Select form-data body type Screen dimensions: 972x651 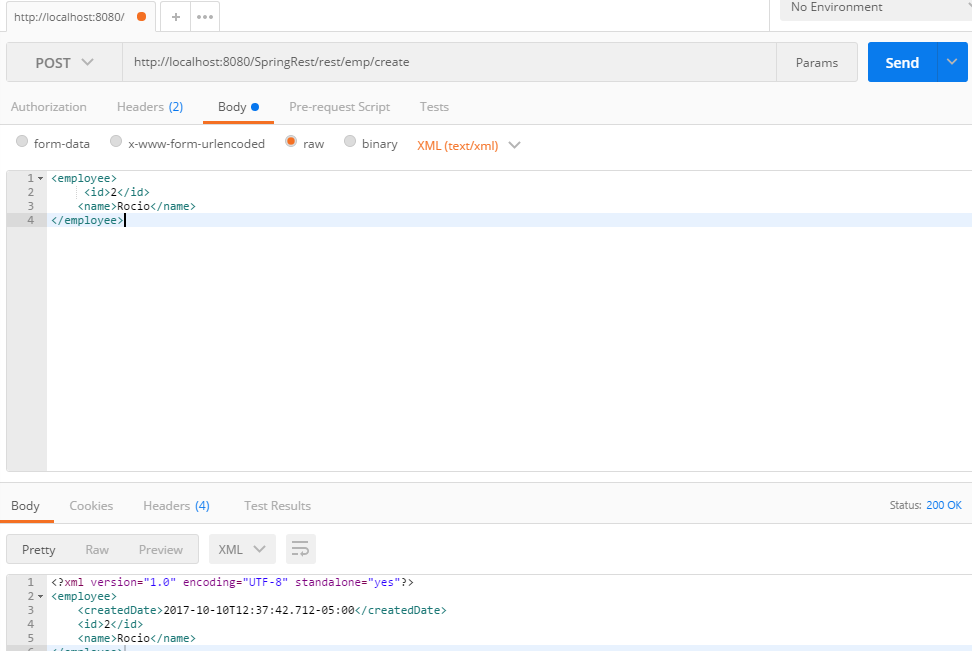tap(22, 141)
